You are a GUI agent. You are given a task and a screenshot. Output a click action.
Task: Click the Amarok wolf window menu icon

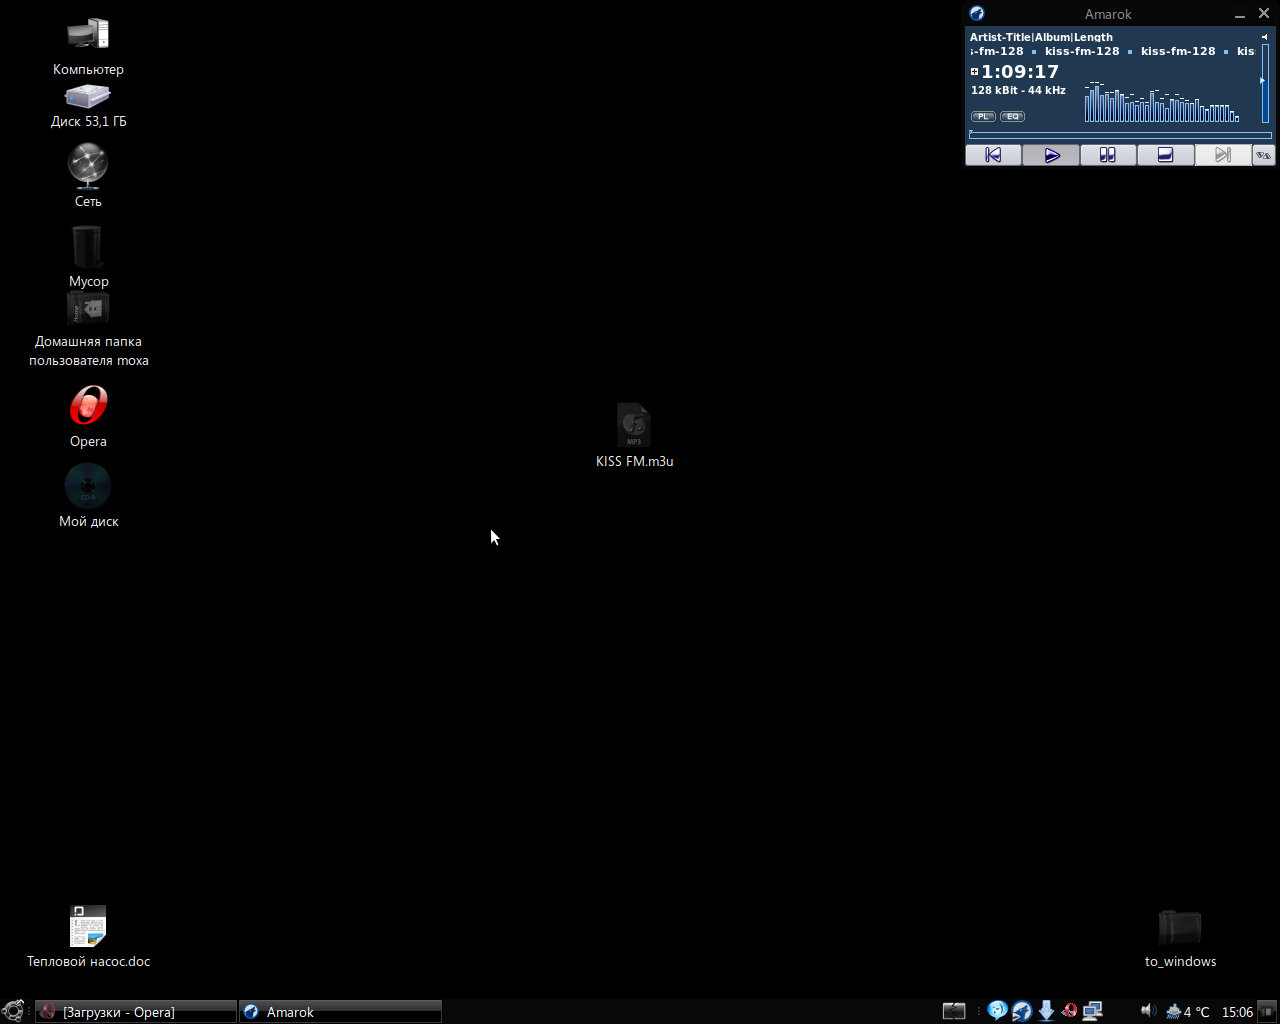click(x=977, y=14)
